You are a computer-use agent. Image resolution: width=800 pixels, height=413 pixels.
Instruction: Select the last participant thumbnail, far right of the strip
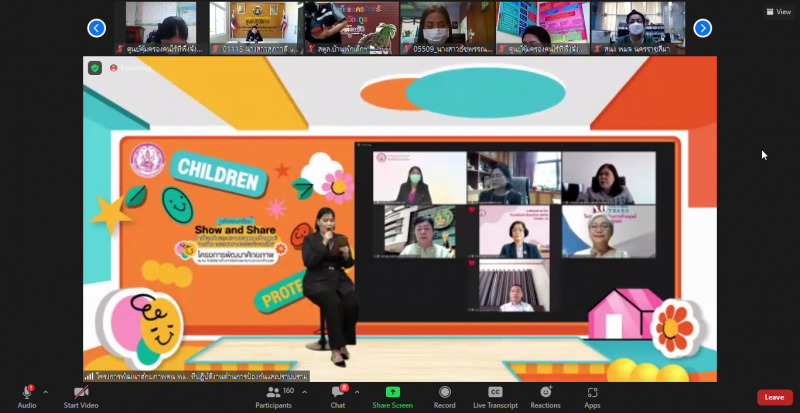point(638,28)
